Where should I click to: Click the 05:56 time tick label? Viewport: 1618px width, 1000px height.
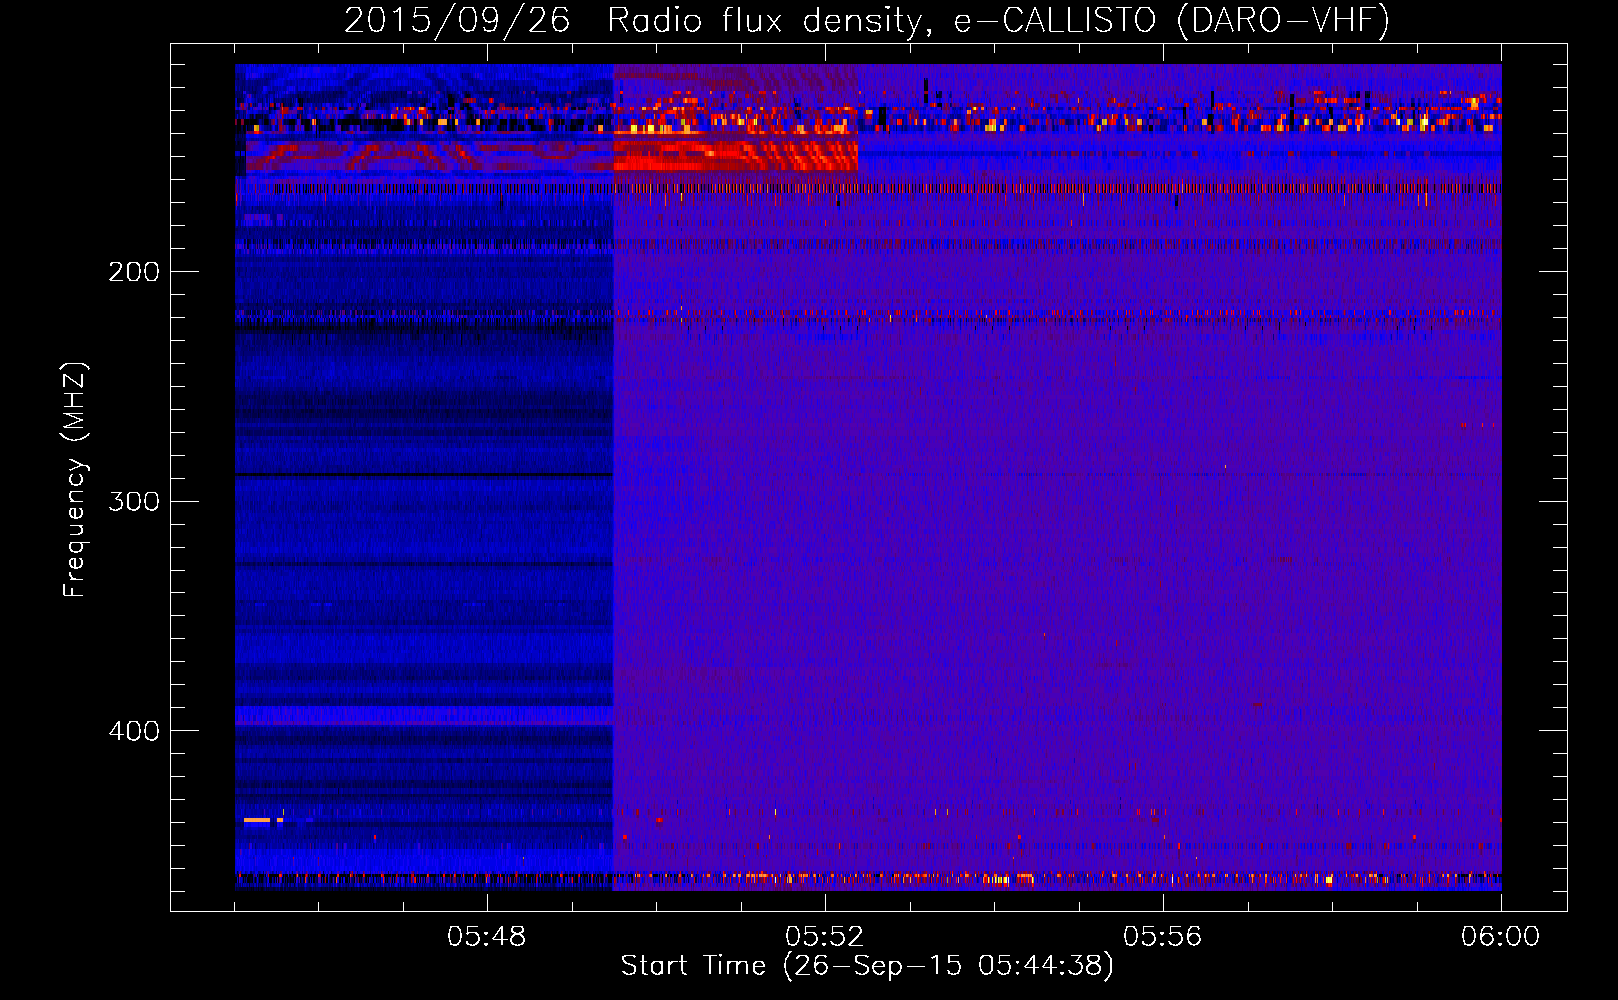click(x=1163, y=937)
